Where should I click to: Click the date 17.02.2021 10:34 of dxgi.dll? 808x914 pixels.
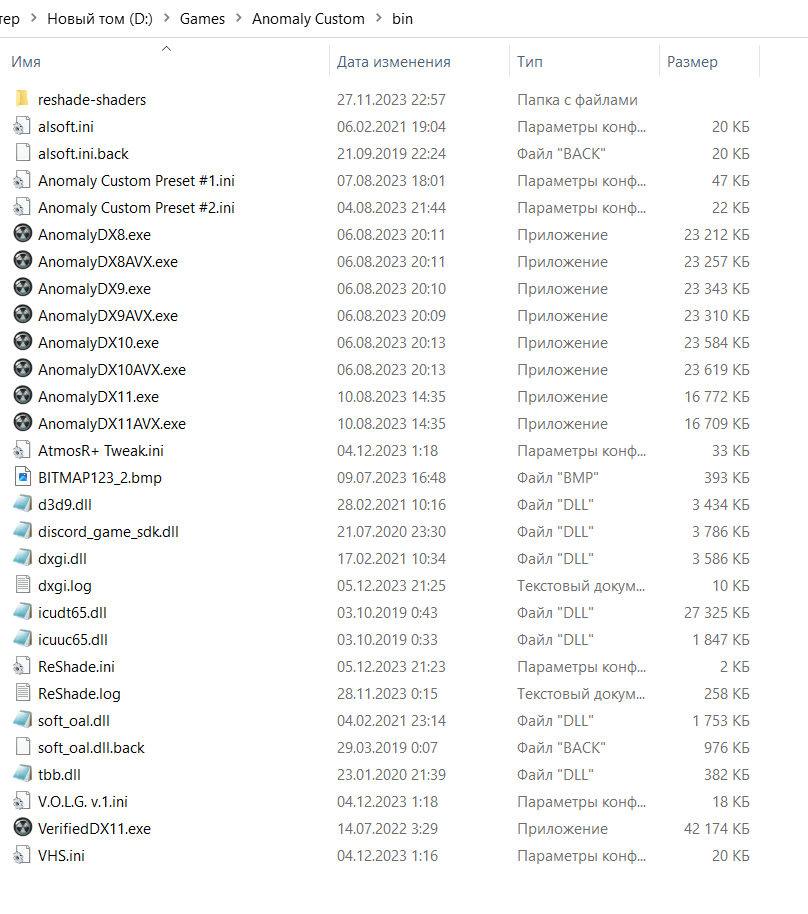(x=391, y=558)
